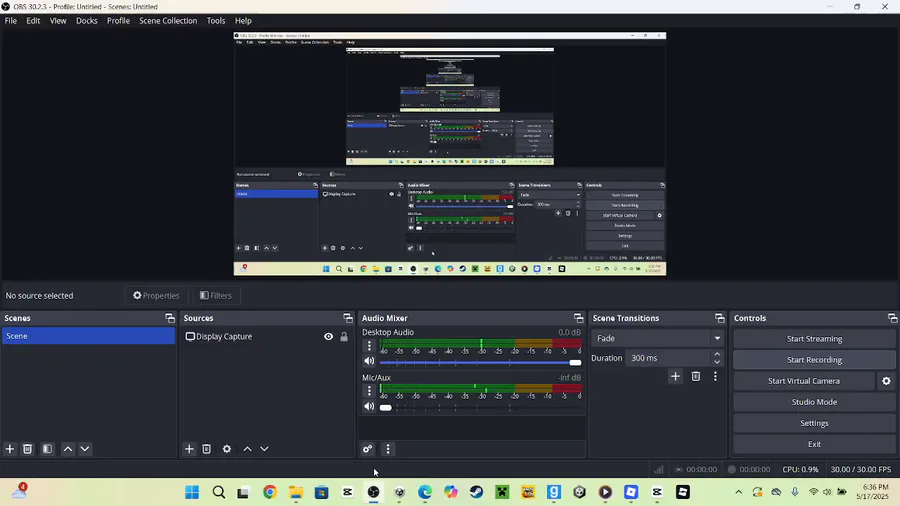Move source down arrow in Sources panel
This screenshot has width=900, height=506.
[x=264, y=449]
